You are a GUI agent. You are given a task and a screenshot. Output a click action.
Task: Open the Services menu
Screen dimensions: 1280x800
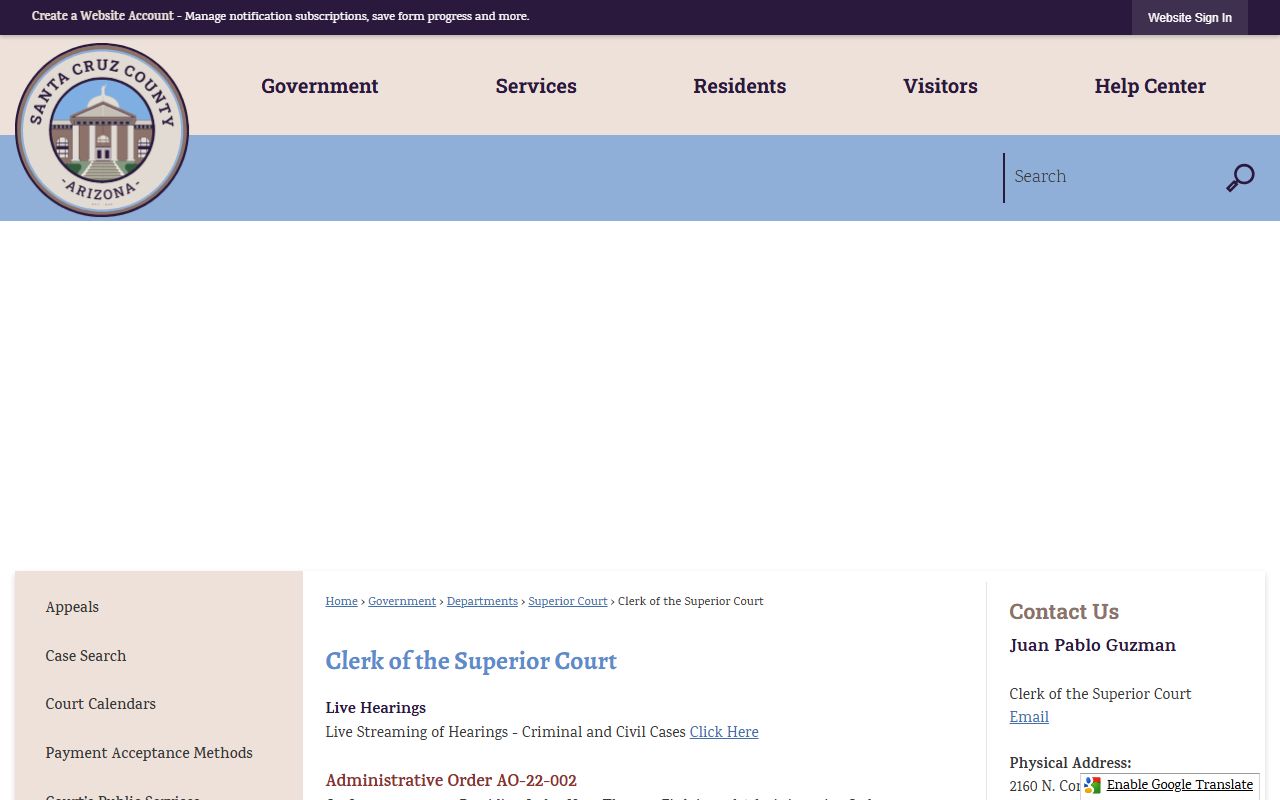(536, 86)
